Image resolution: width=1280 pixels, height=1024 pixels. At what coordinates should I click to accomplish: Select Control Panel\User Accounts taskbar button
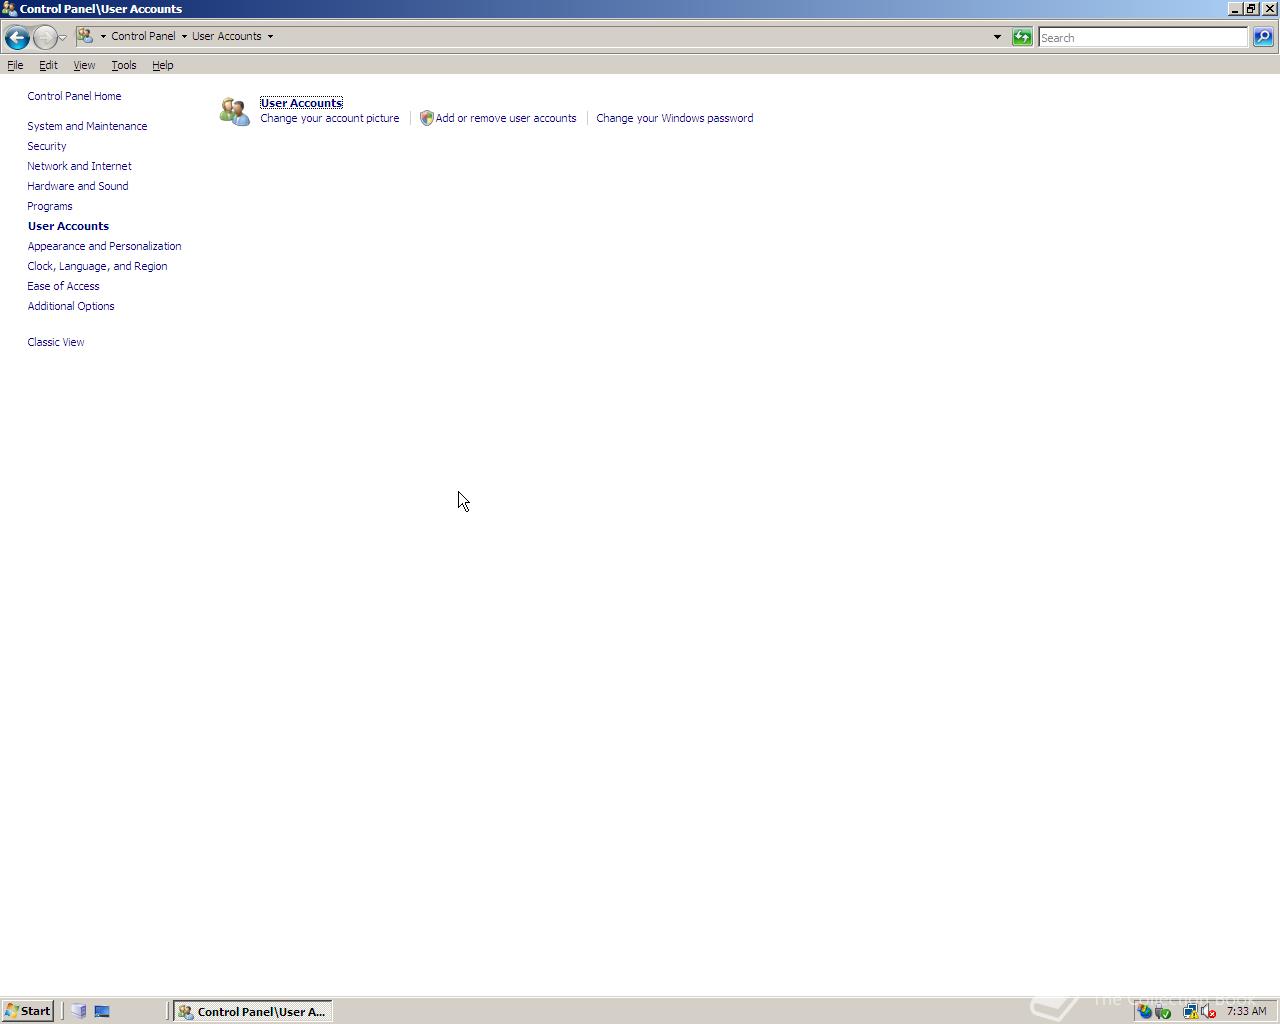[253, 1011]
